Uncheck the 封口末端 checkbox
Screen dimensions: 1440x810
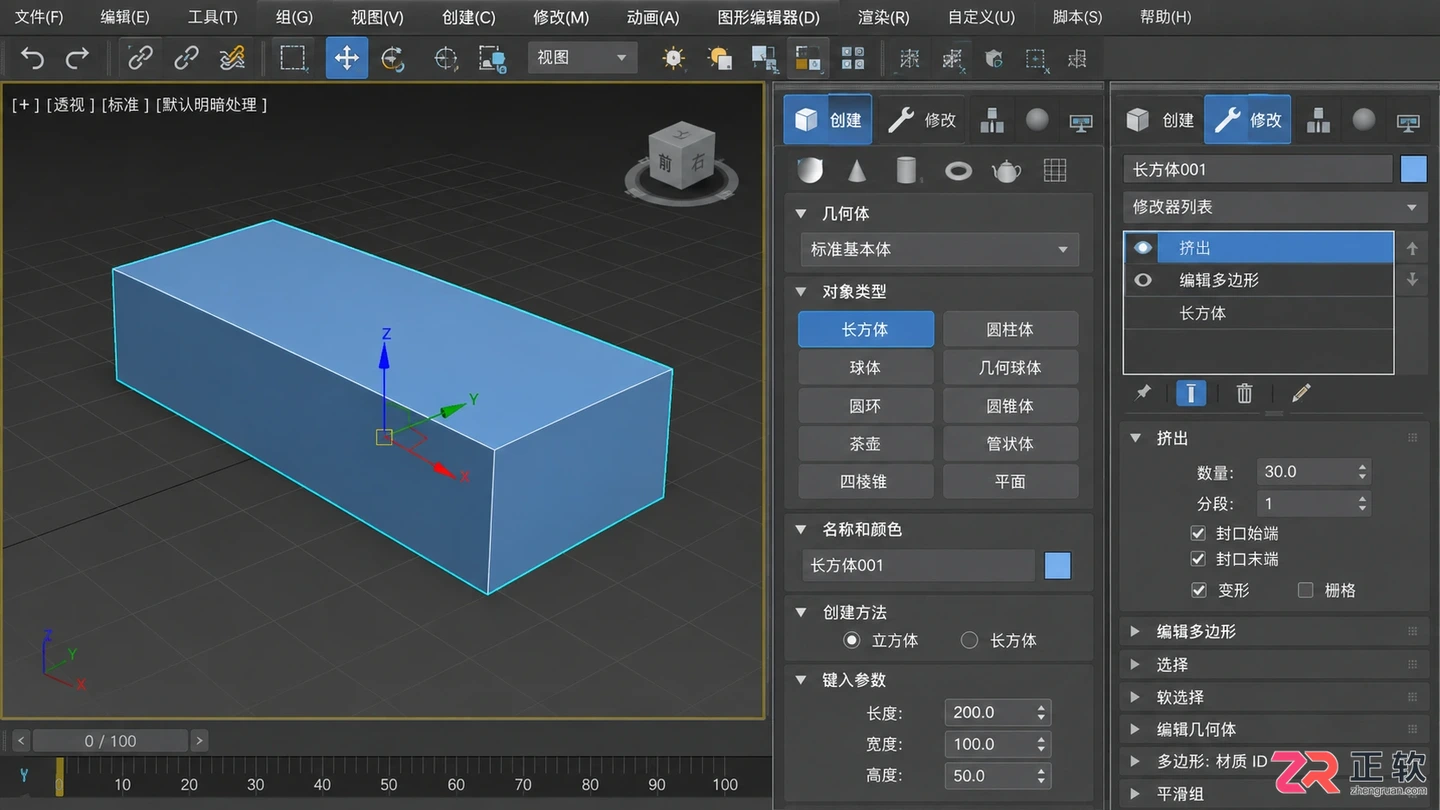(x=1198, y=559)
